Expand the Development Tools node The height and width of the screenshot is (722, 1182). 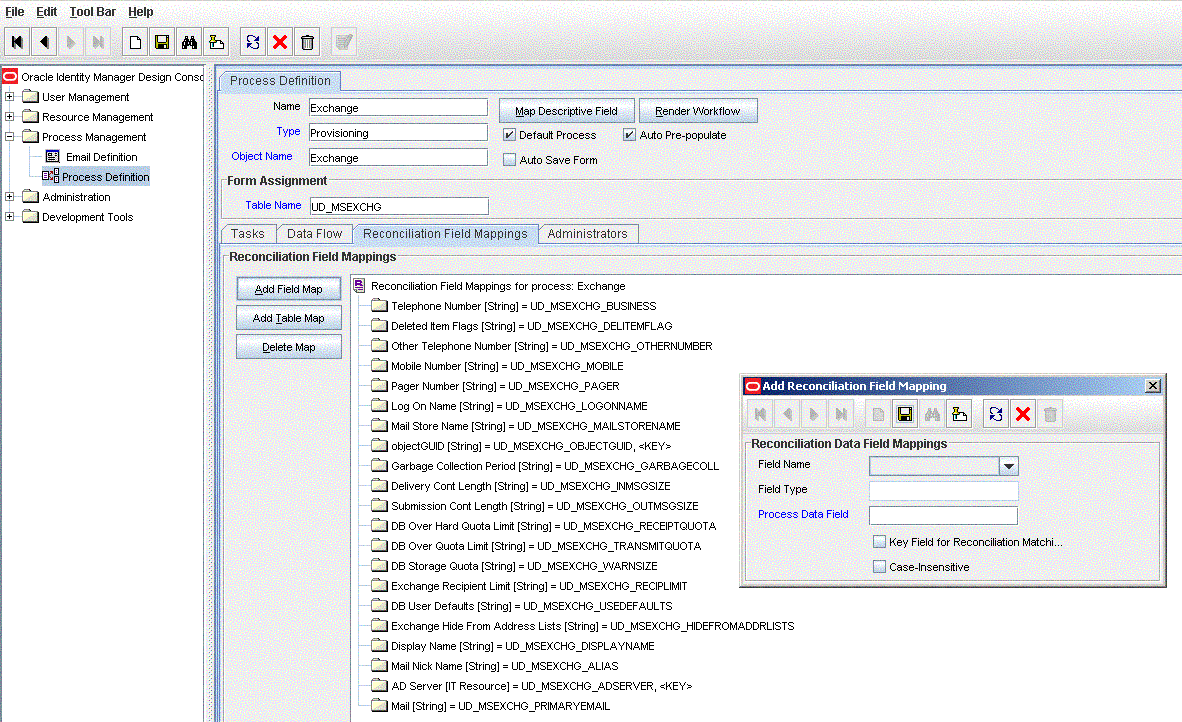[9, 217]
